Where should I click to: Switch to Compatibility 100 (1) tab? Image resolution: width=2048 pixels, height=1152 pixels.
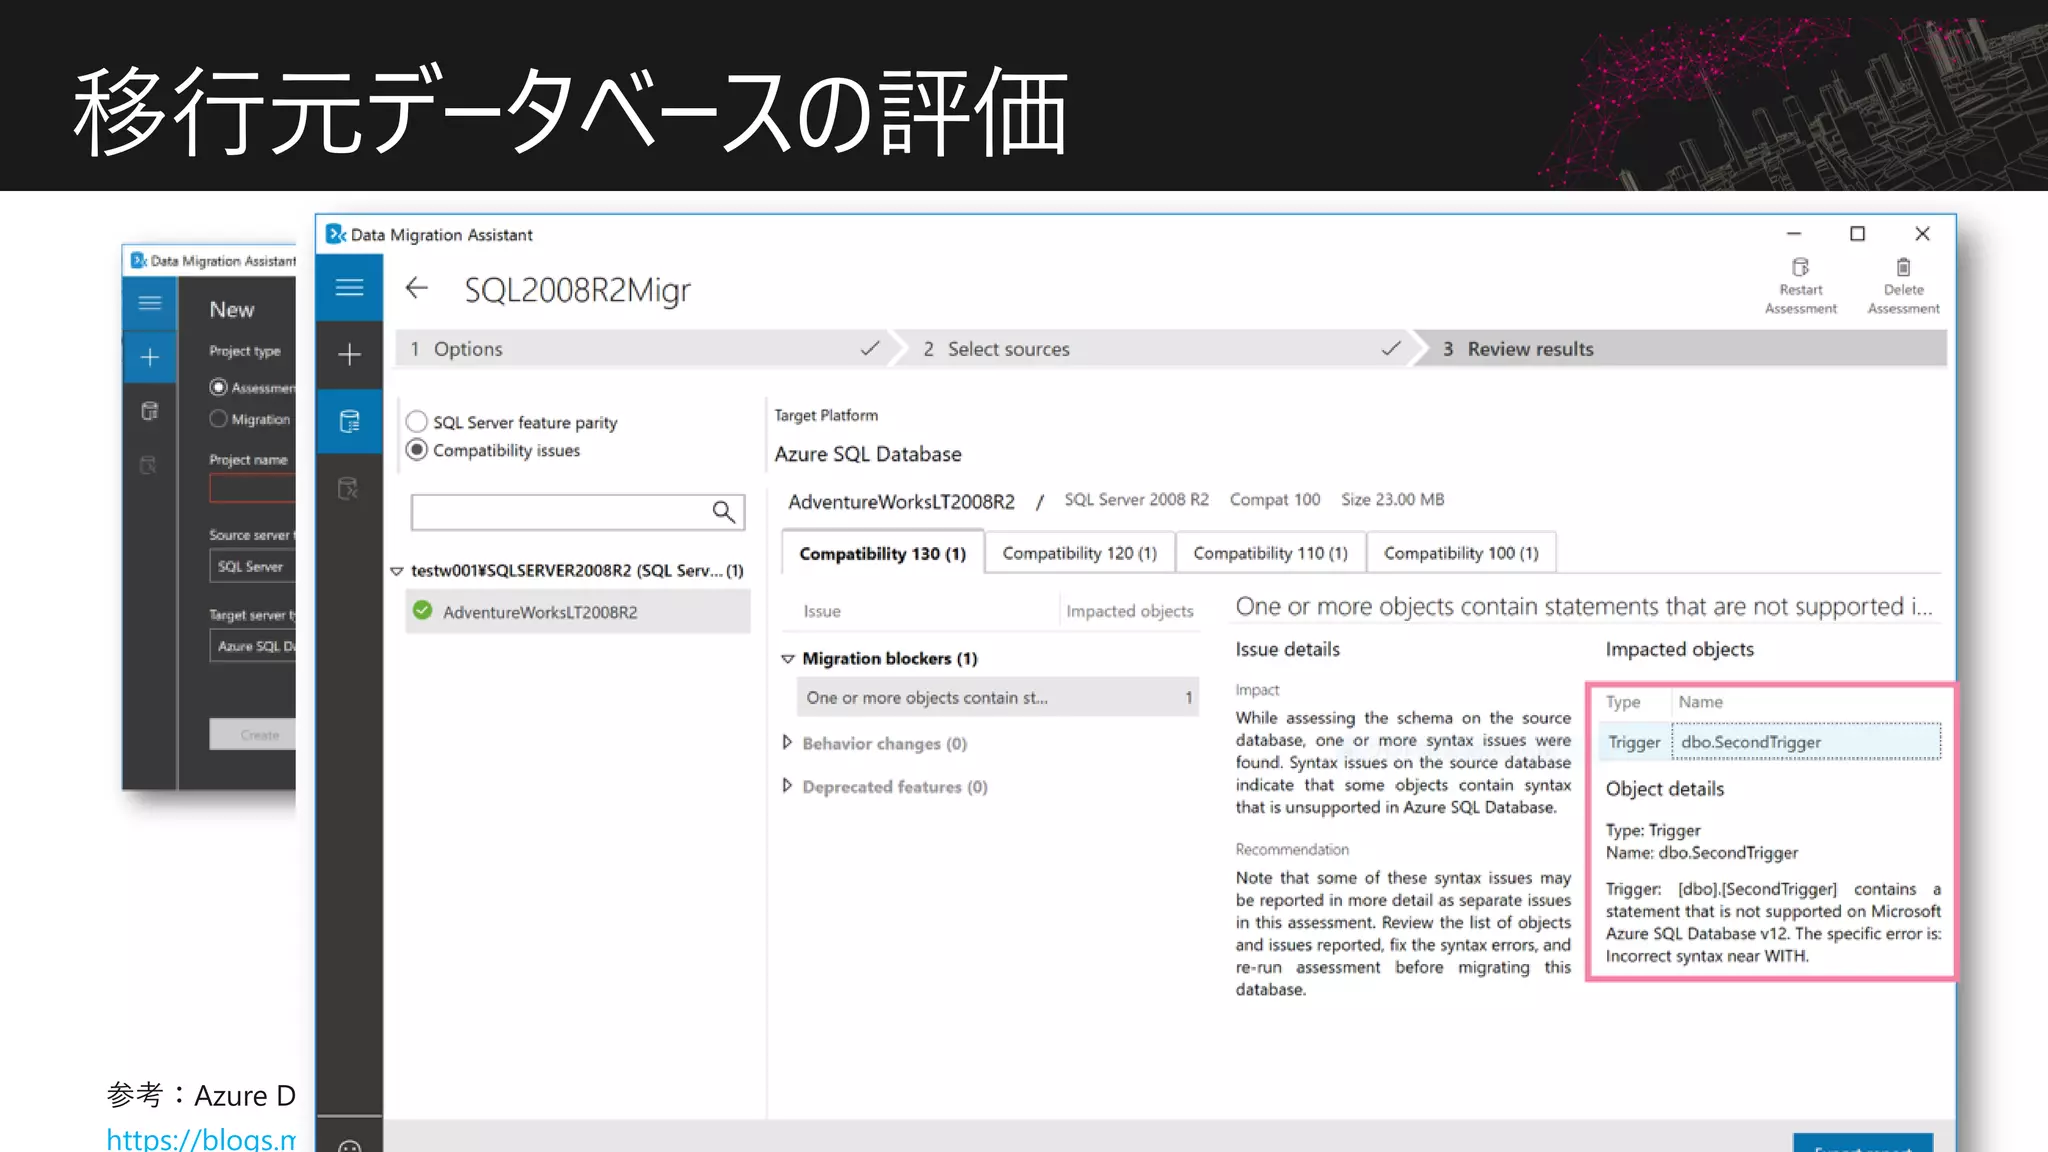point(1461,553)
